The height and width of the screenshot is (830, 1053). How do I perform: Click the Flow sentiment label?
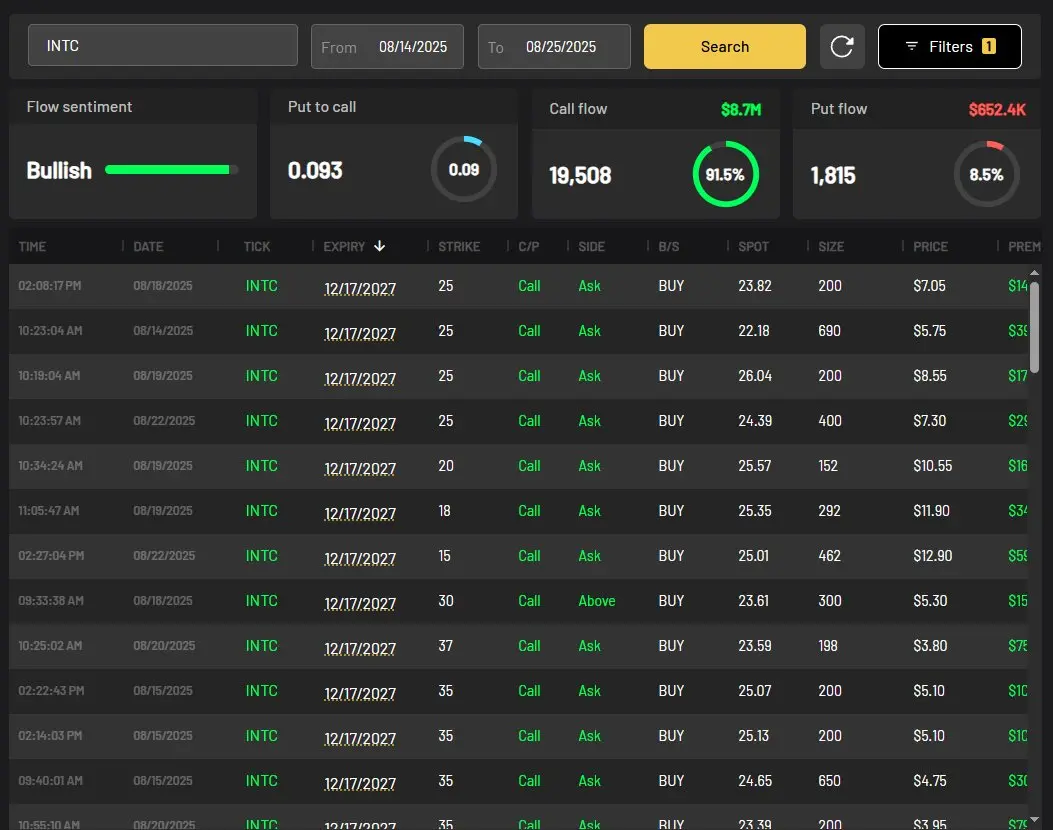click(x=79, y=107)
